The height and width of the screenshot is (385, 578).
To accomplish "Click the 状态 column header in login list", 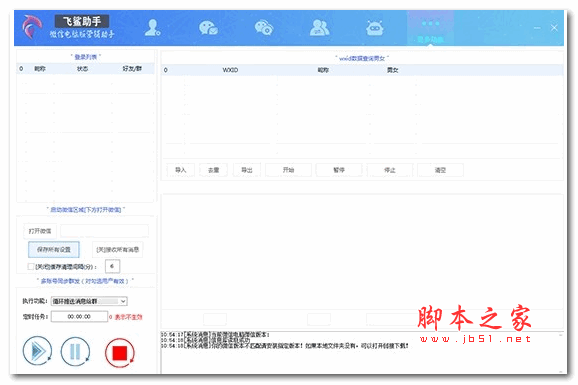I will point(82,69).
